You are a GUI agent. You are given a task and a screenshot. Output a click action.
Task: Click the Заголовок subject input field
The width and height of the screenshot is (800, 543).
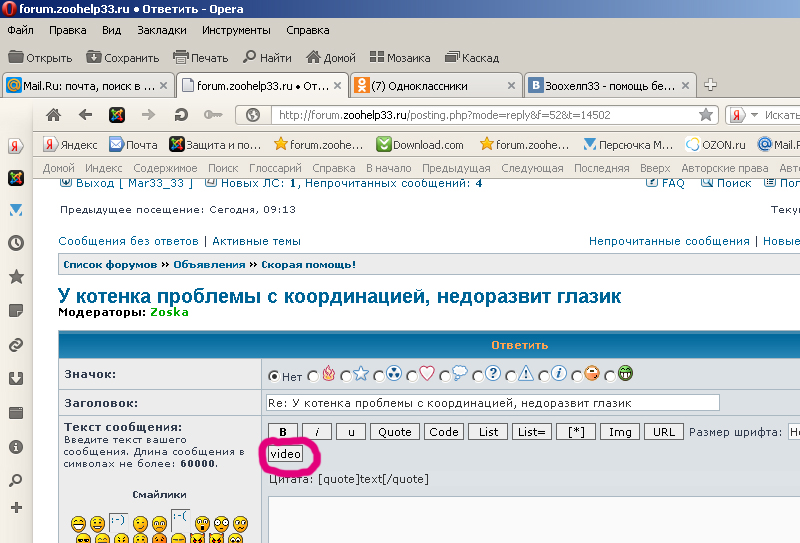pos(491,402)
